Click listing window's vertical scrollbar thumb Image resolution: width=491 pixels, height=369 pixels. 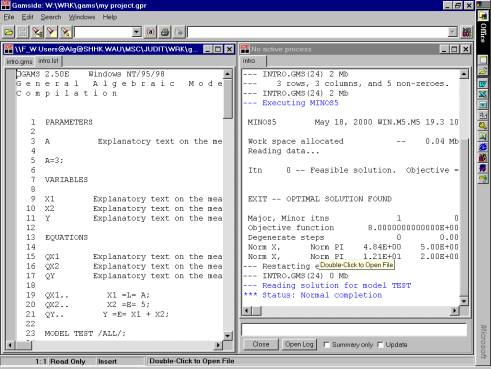pyautogui.click(x=228, y=99)
